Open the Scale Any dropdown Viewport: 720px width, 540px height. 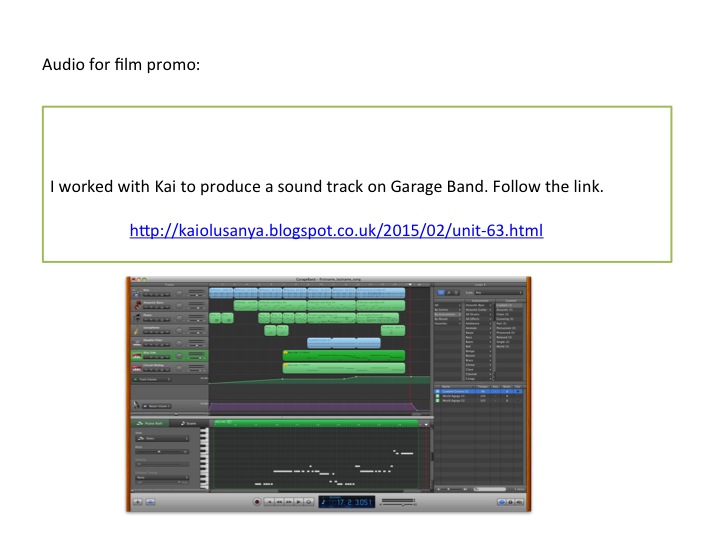[x=499, y=292]
